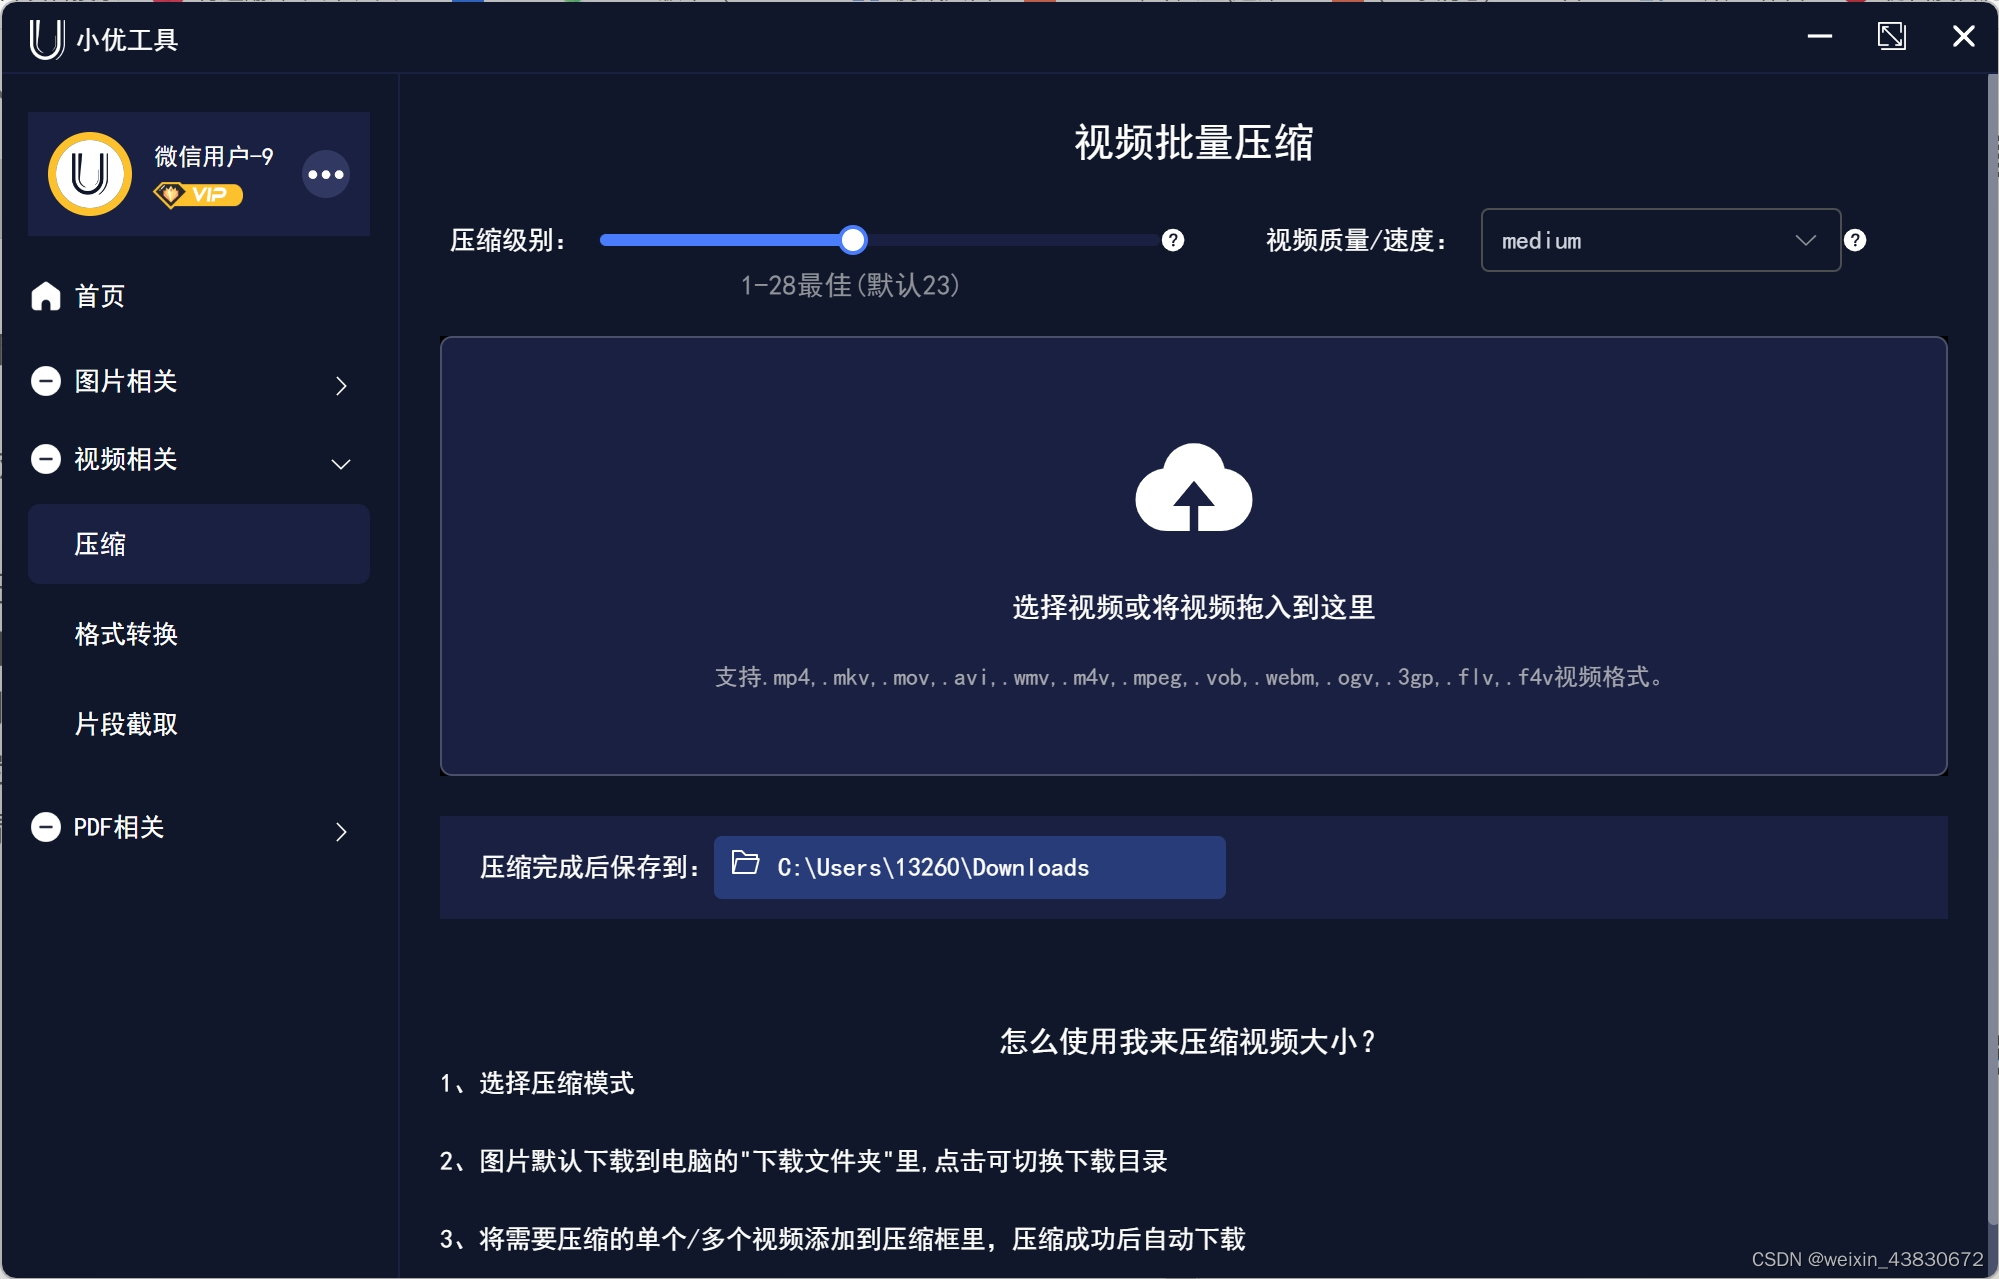Click the help icon next to the quality dropdown

(x=1855, y=241)
